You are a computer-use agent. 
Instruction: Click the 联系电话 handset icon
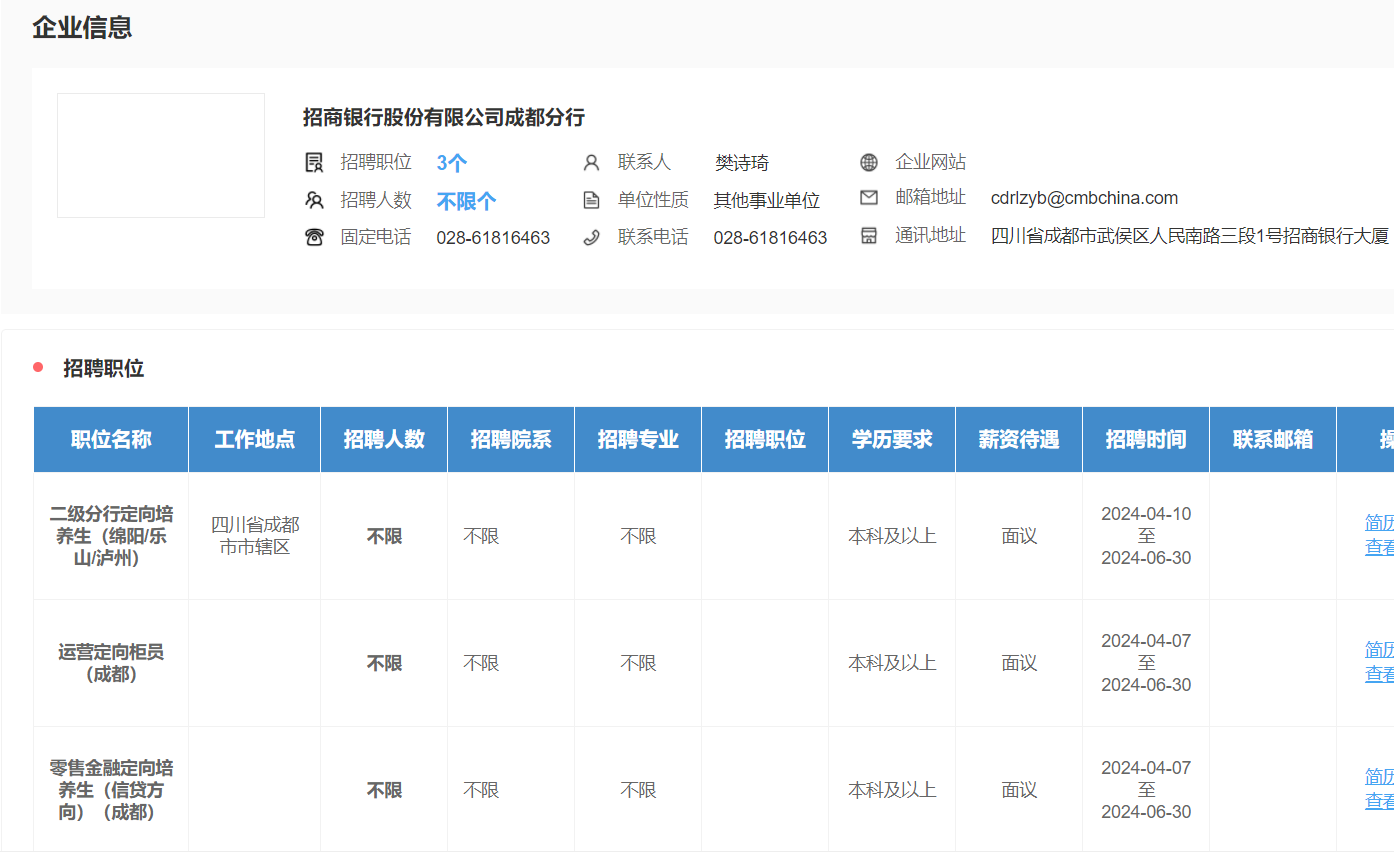(x=591, y=237)
